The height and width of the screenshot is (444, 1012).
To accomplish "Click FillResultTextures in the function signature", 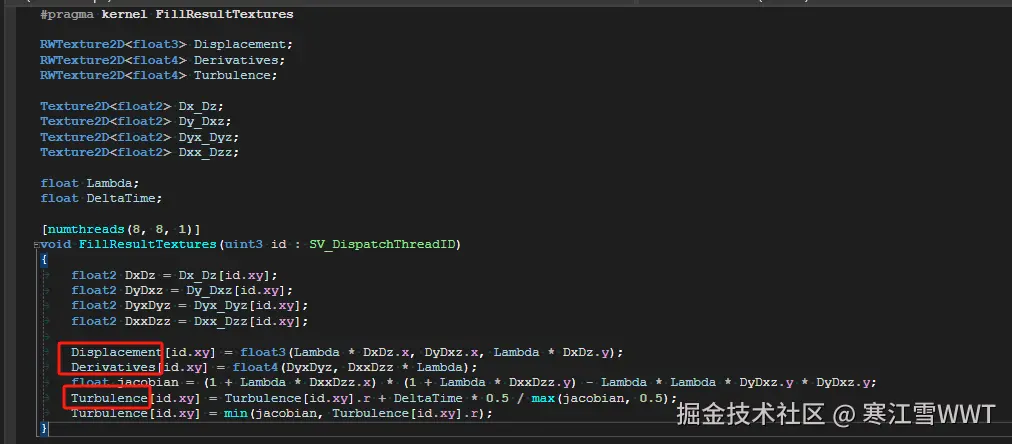I will tap(148, 245).
